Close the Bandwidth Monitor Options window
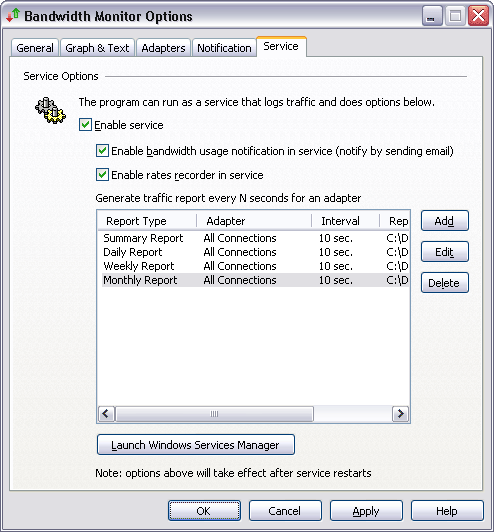Viewport: 494px width, 532px height. pos(478,16)
